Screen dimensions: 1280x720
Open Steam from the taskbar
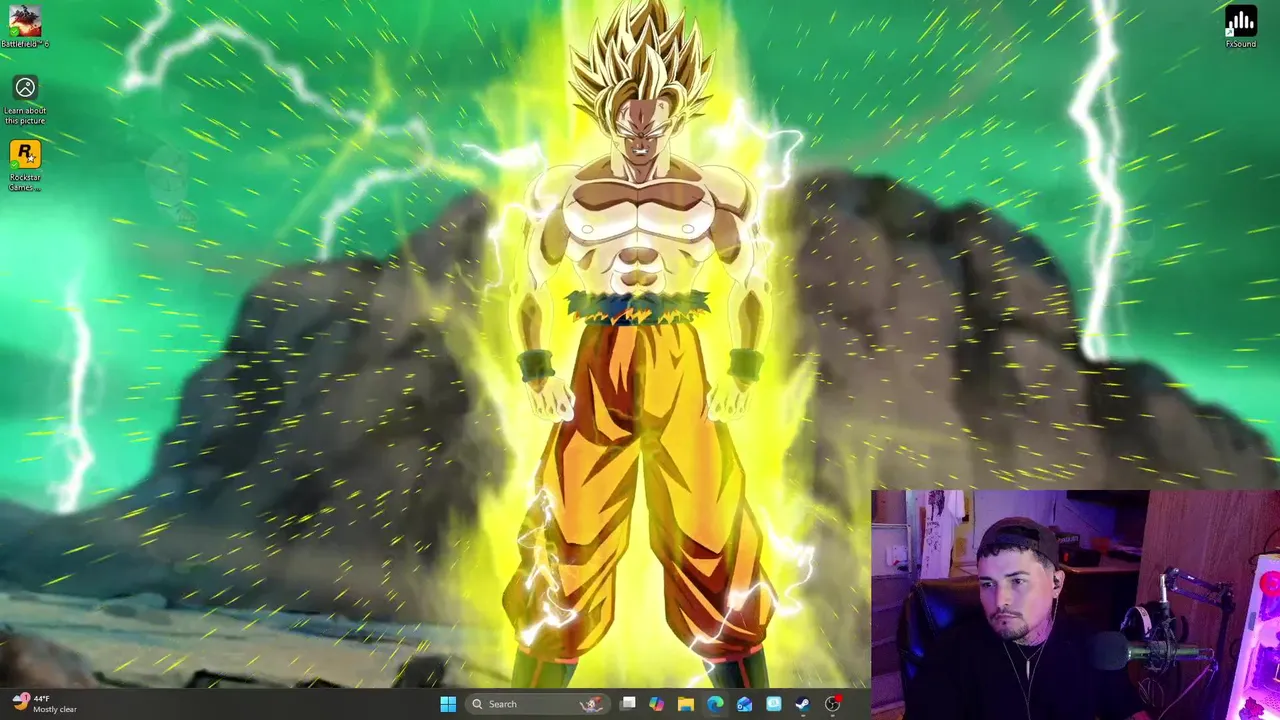(802, 704)
